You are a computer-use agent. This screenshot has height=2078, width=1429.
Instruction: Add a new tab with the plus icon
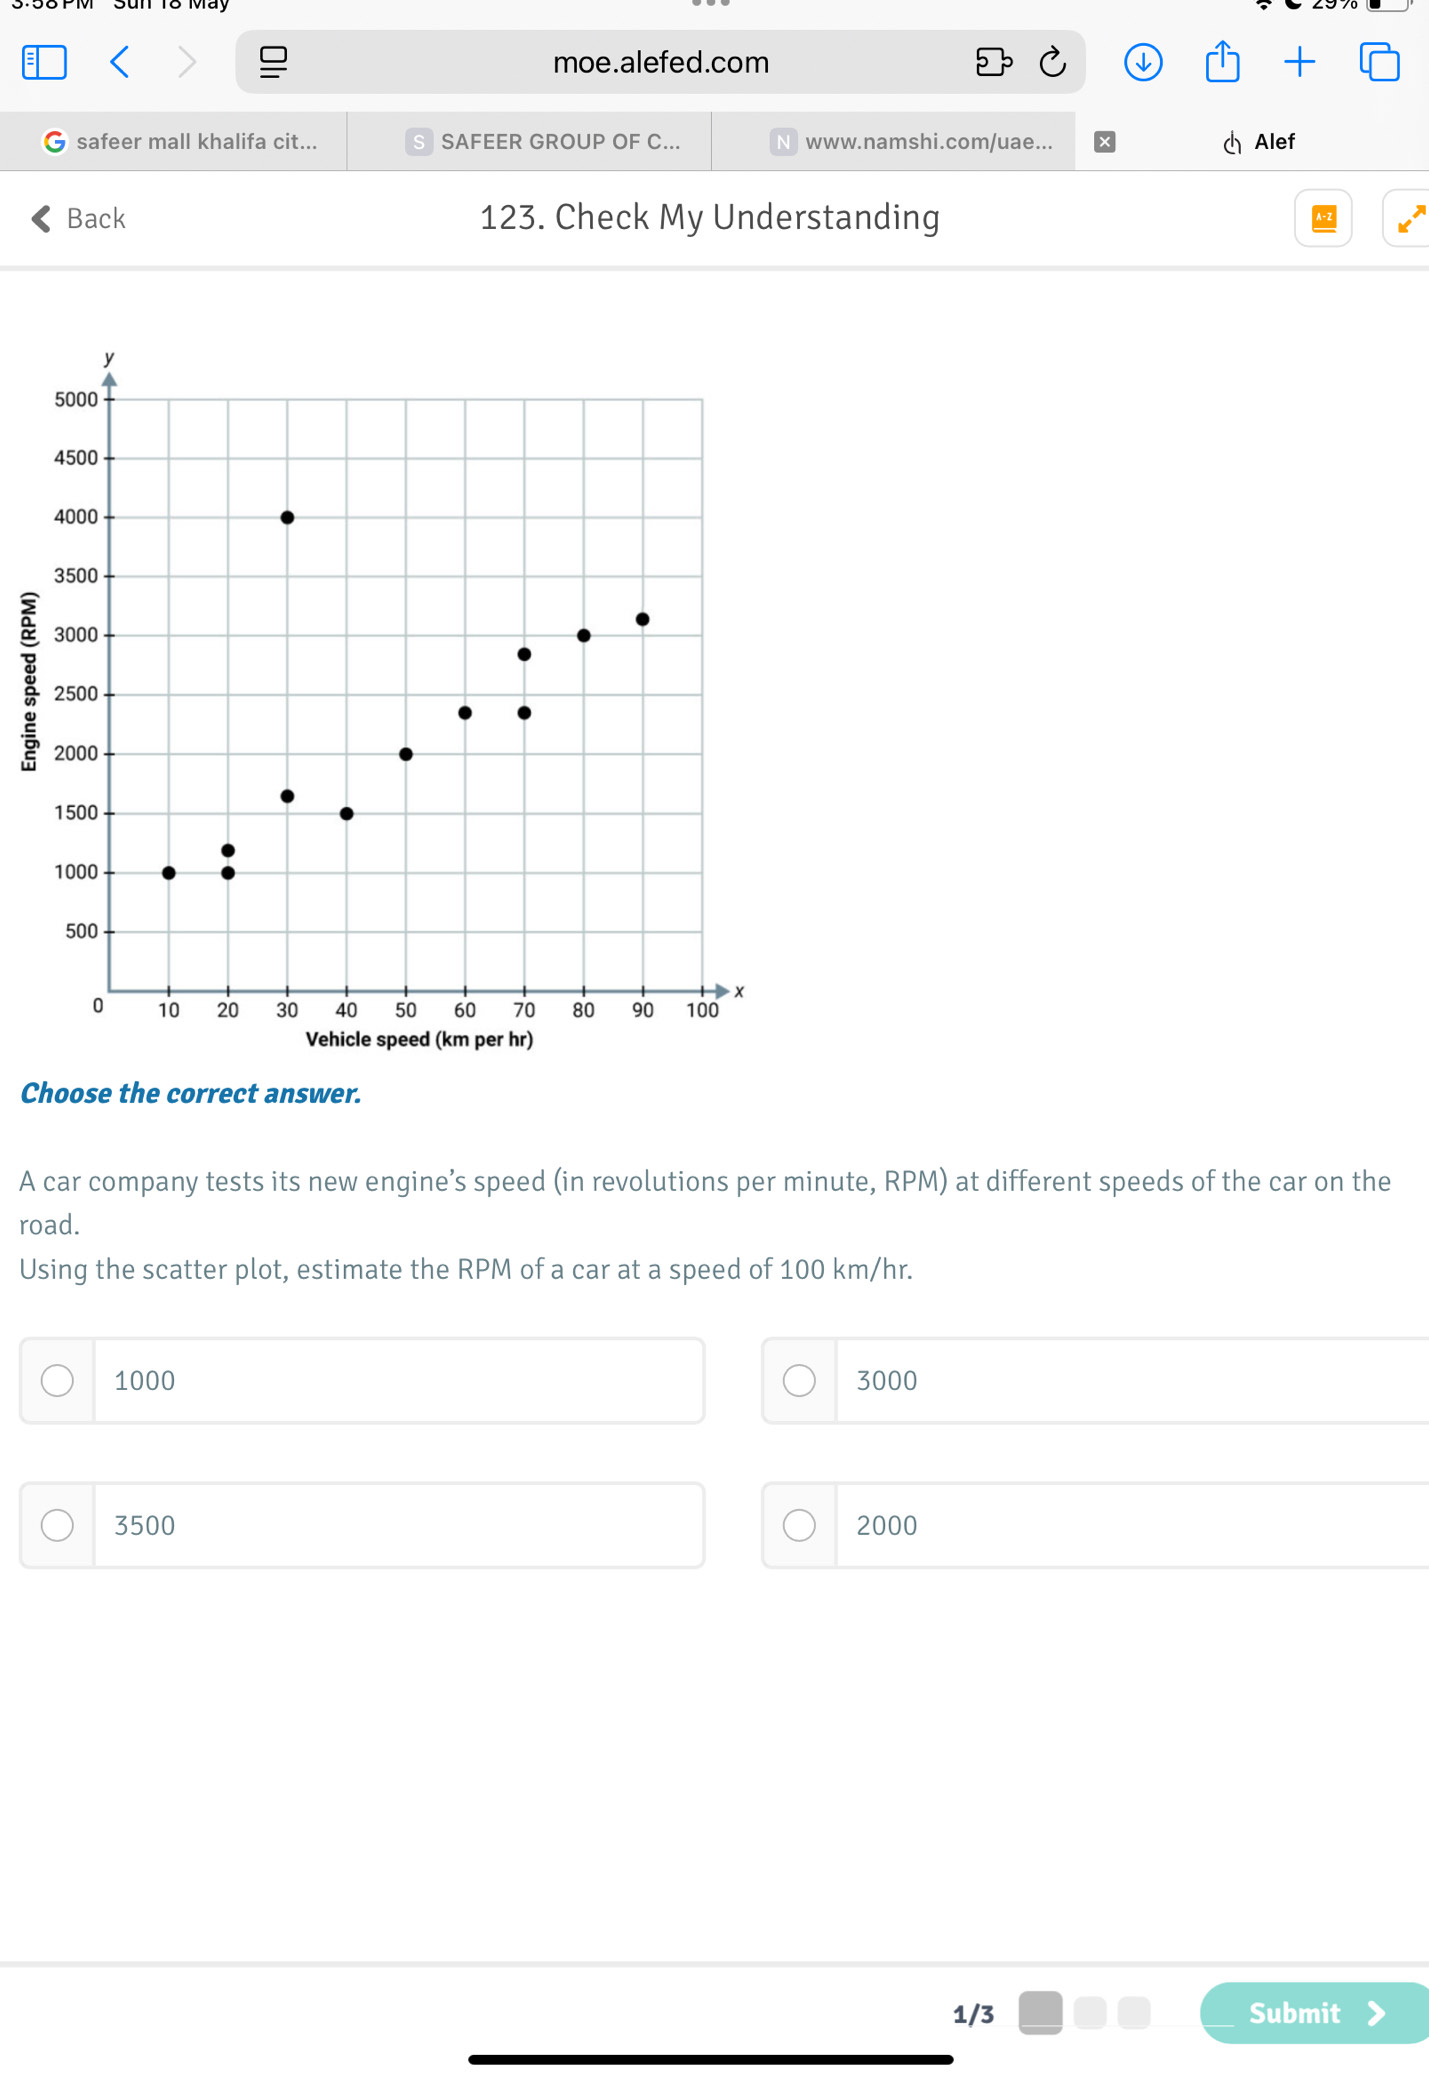coord(1299,62)
